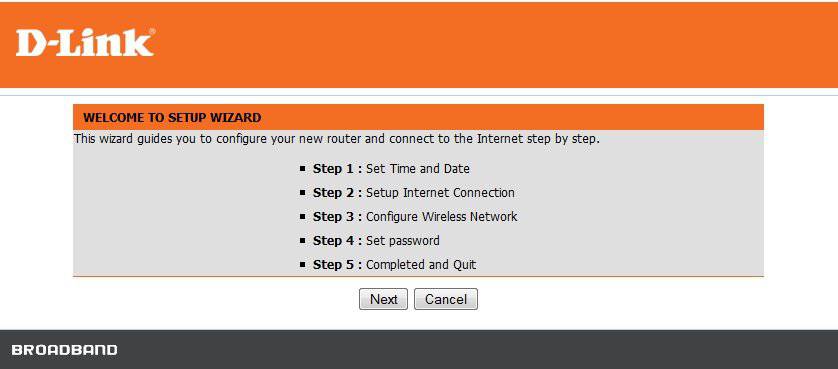Image resolution: width=838 pixels, height=369 pixels.
Task: Click Step 5 Completed and Quit
Action: click(394, 265)
